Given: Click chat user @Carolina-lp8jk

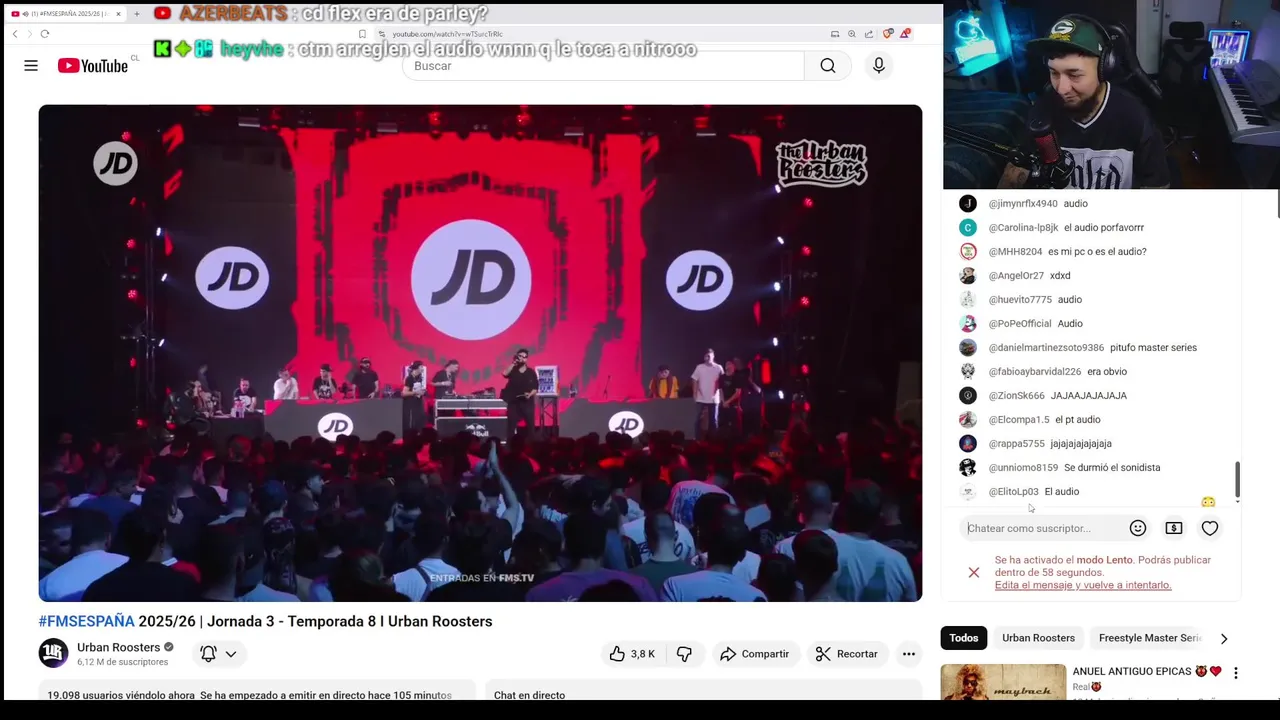Looking at the screenshot, I should point(1023,228).
